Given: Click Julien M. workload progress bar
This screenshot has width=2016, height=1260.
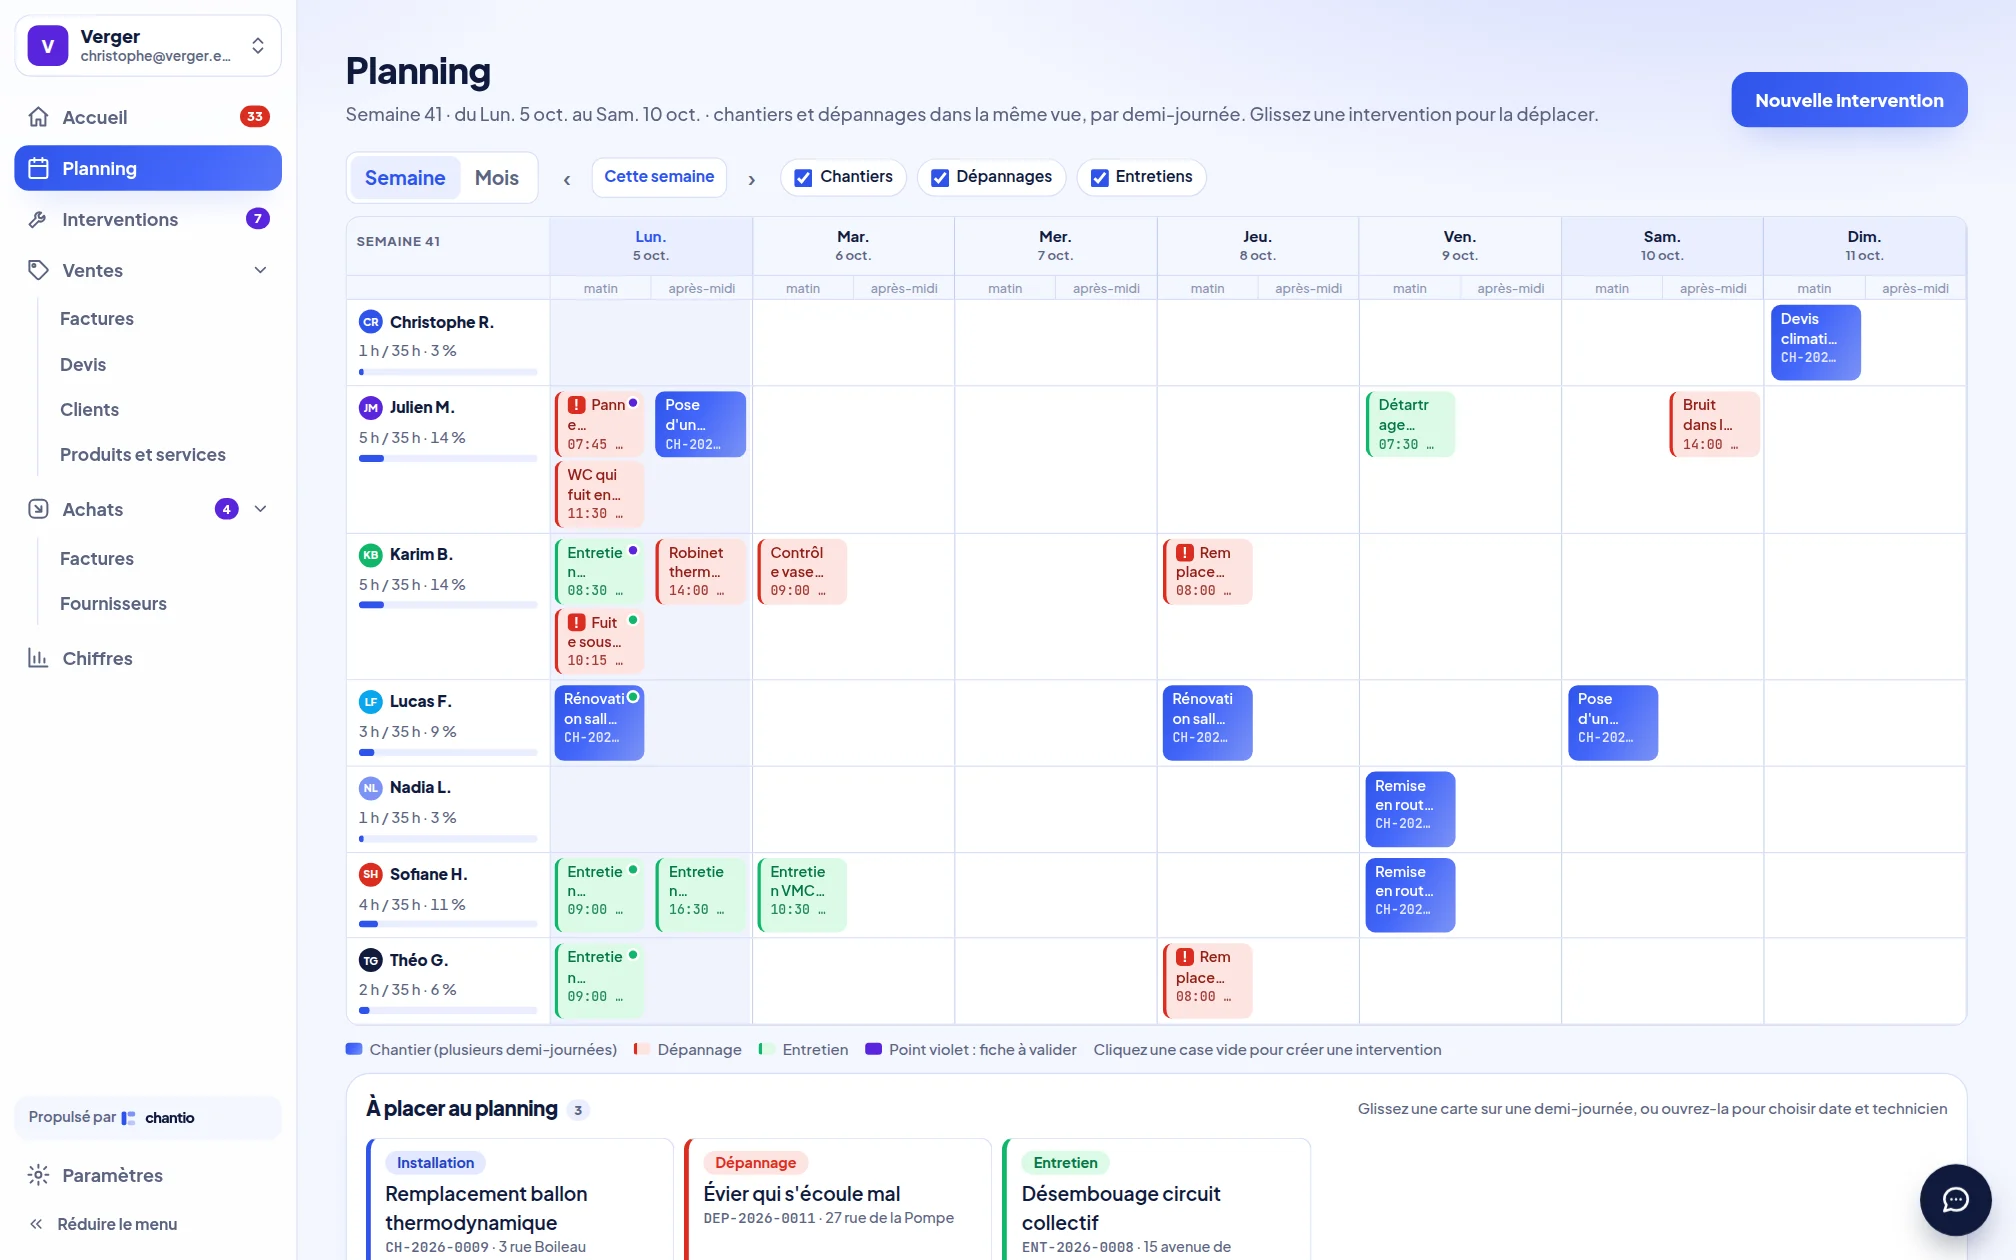Looking at the screenshot, I should pos(448,458).
